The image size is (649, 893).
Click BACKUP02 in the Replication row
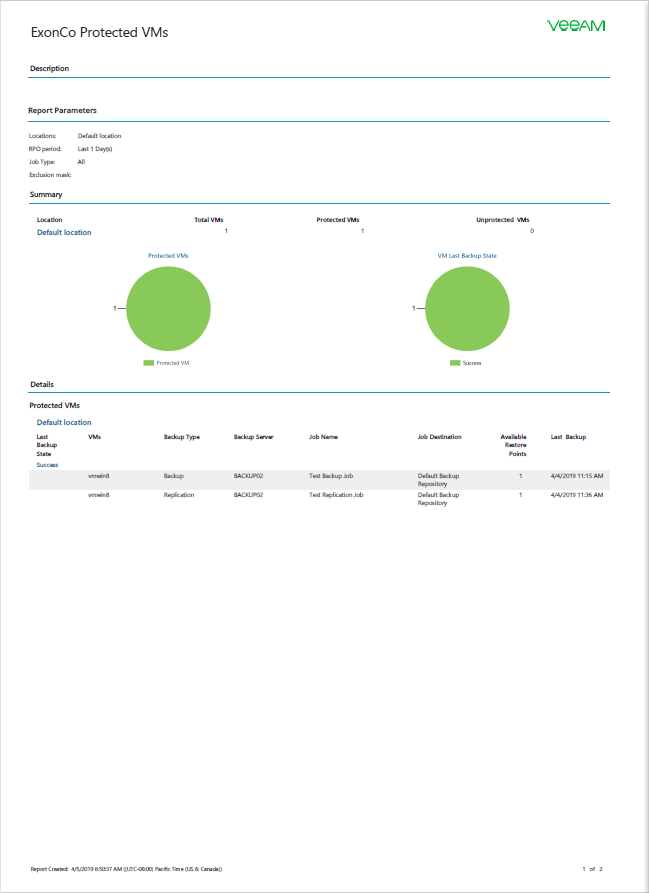[x=248, y=495]
